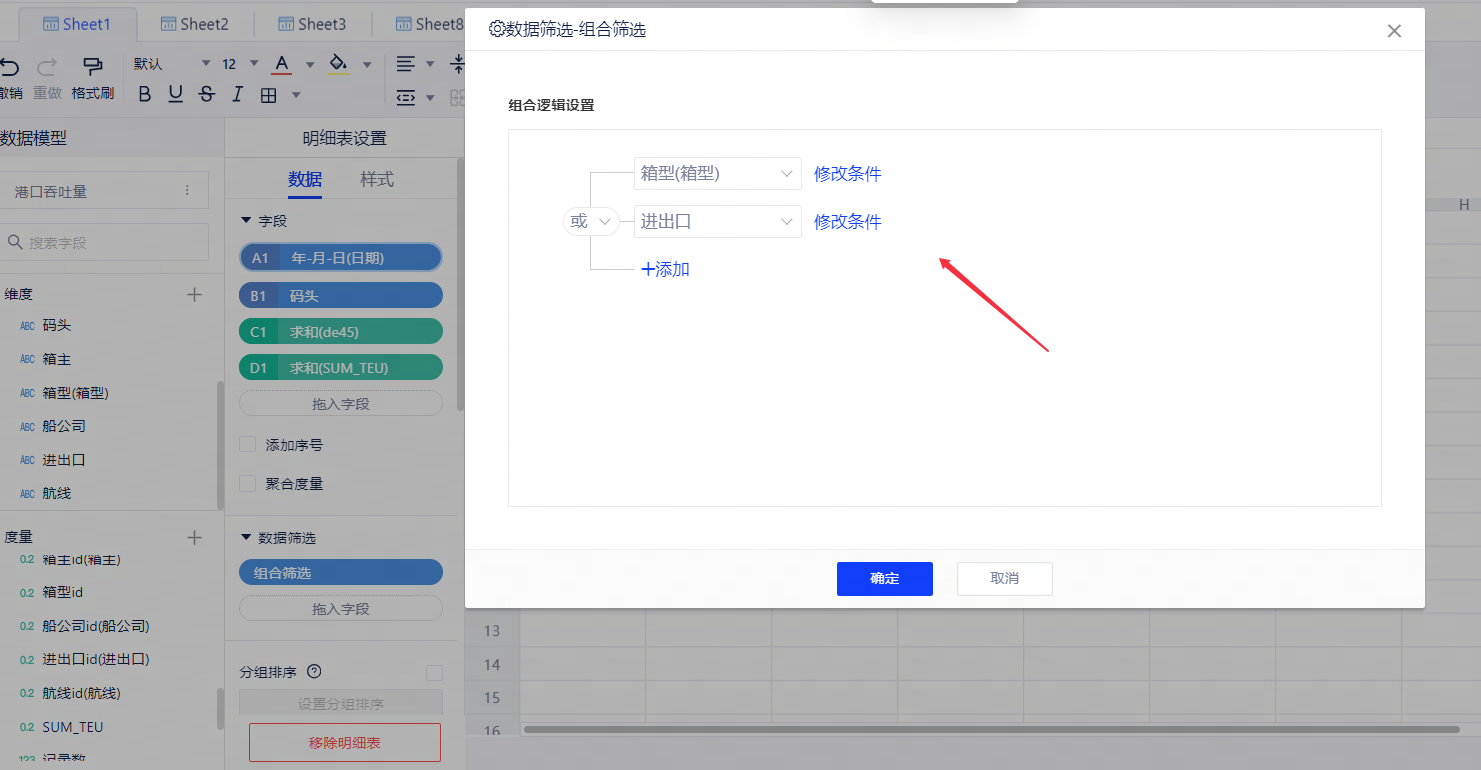Click the red font color swatch
The width and height of the screenshot is (1481, 770).
[x=282, y=65]
